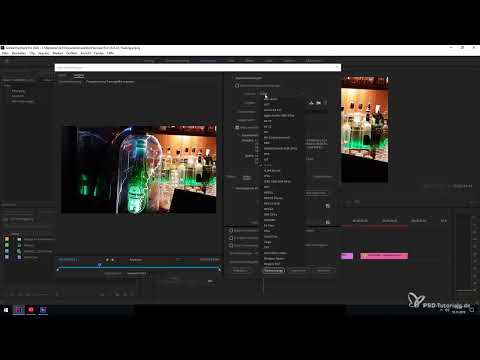Viewport: 480px width, 360px height.
Task: Select Apple ProRes MXF OP1a format
Action: [x=279, y=115]
